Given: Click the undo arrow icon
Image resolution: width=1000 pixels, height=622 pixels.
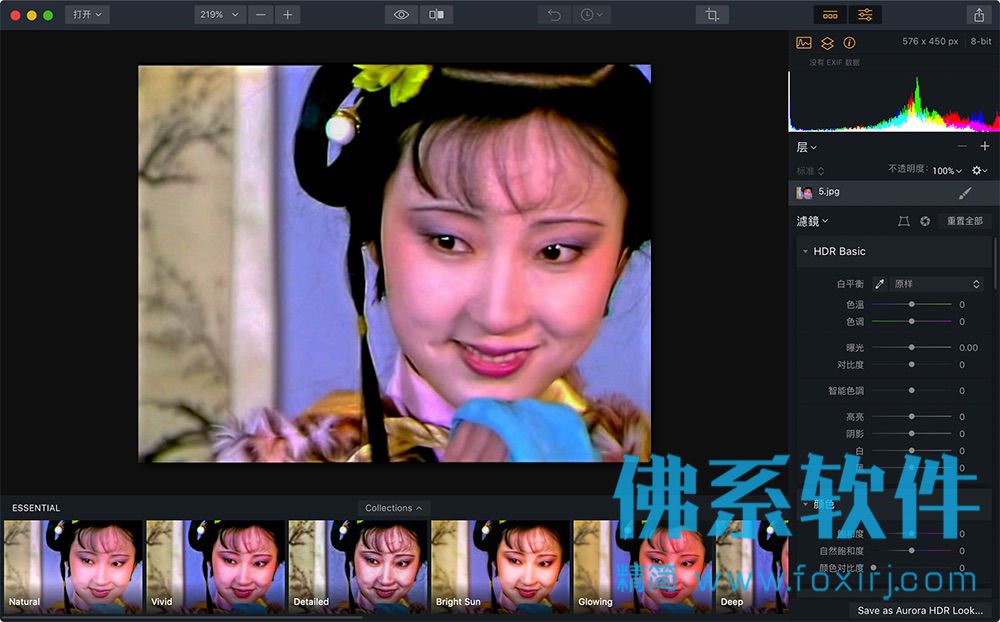Looking at the screenshot, I should point(554,15).
